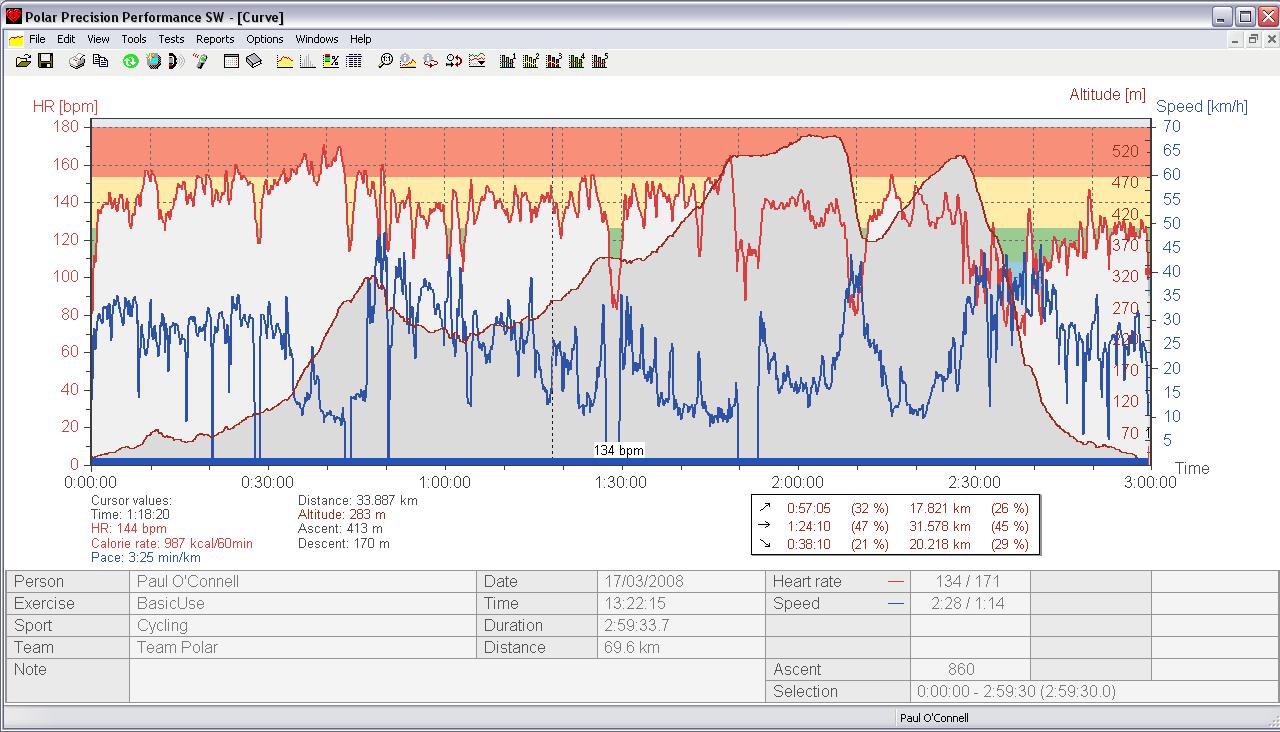Click the grey histogram bars toolbar icon
The height and width of the screenshot is (732, 1280).
307,61
